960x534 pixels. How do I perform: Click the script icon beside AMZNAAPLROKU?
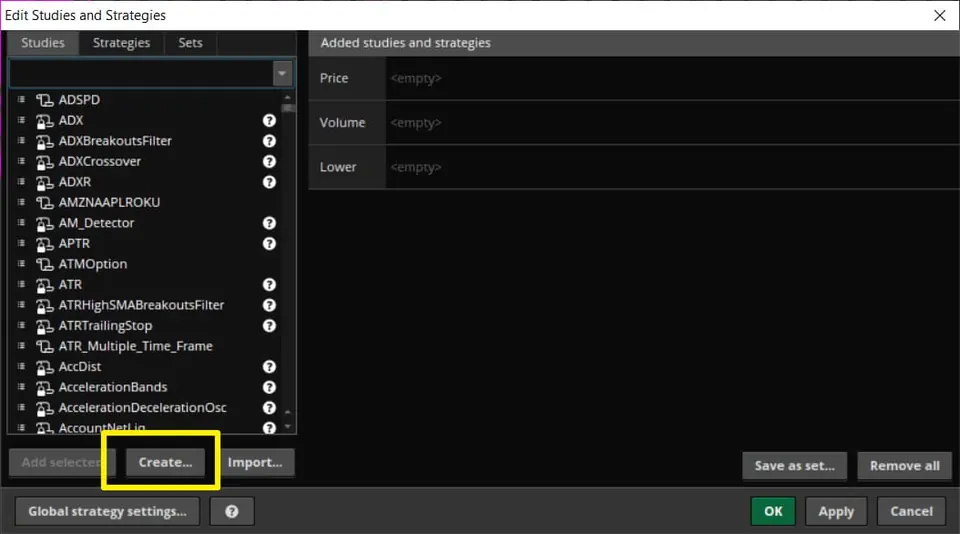pos(44,203)
